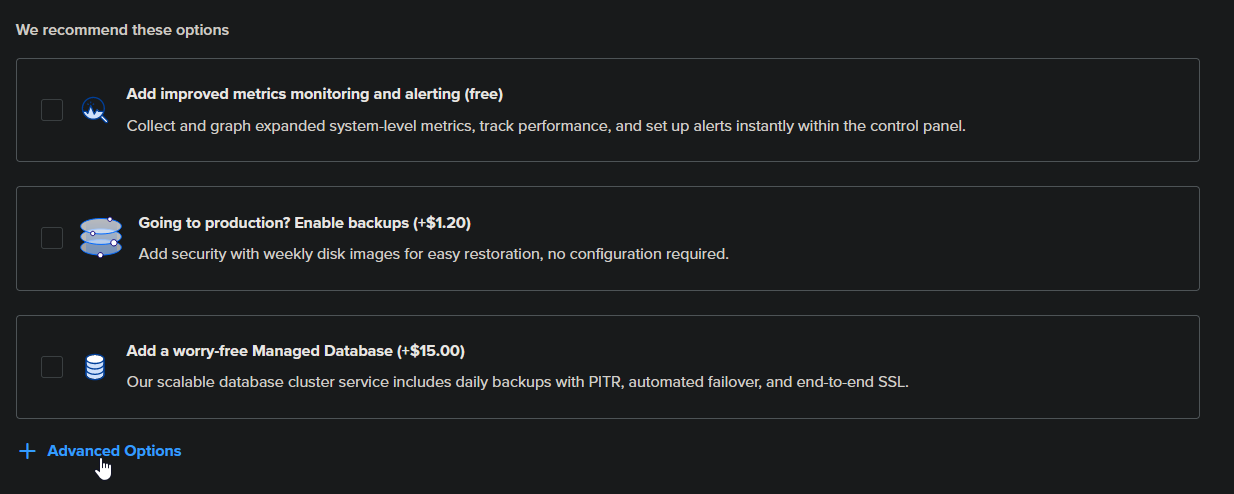Click the metrics description about system-level alerts

[545, 126]
